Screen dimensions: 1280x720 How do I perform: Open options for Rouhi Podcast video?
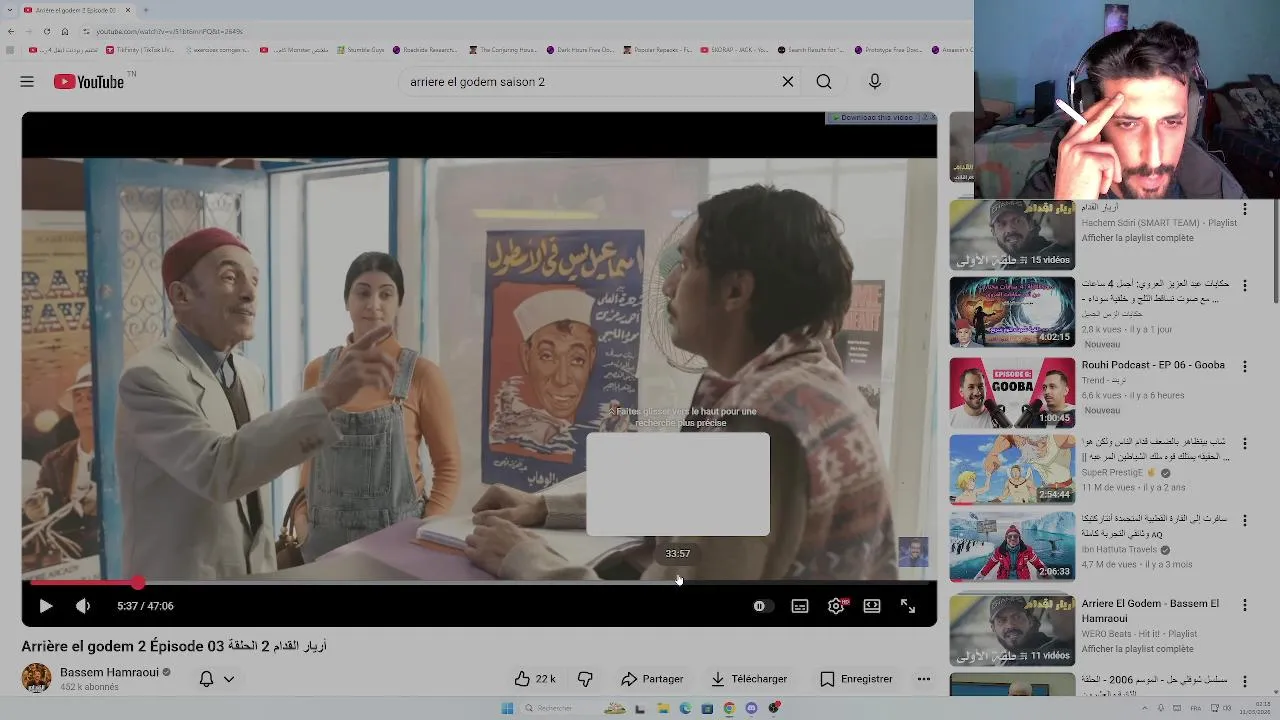tap(1245, 367)
